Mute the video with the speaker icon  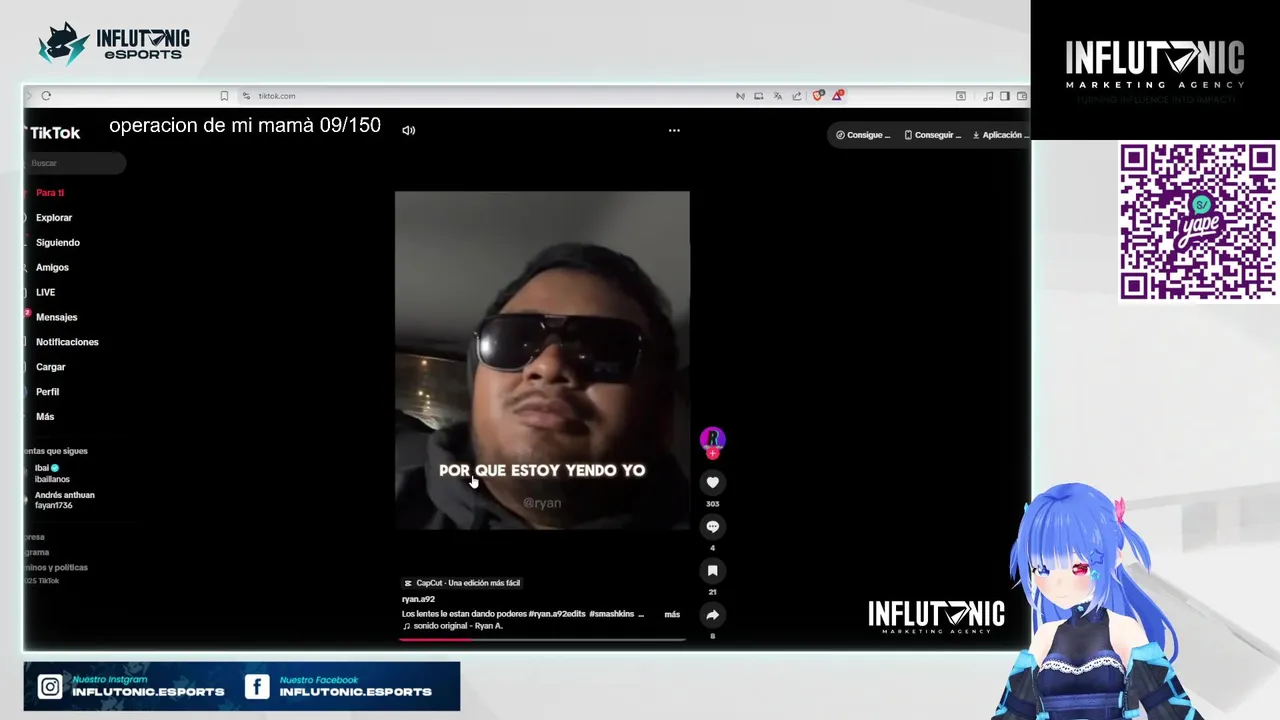pyautogui.click(x=408, y=130)
